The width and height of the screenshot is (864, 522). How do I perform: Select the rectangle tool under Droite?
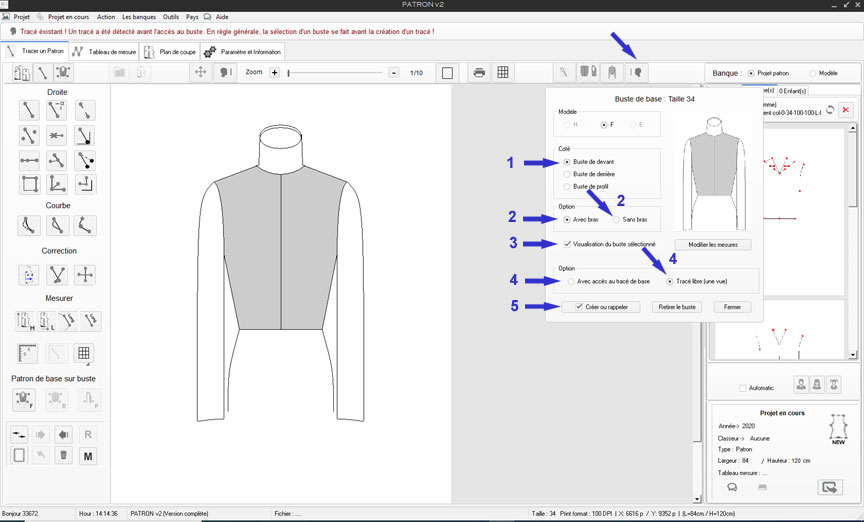pyautogui.click(x=29, y=184)
